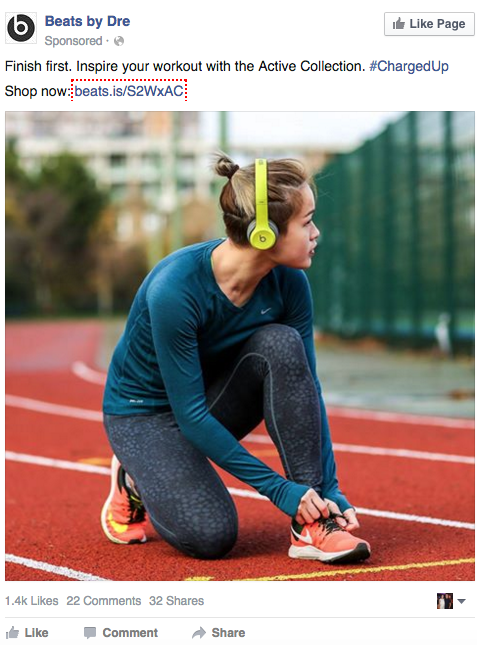Screen dimensions: 477x645
Task: Click the Like thumbs-up icon below post
Action: tap(13, 632)
